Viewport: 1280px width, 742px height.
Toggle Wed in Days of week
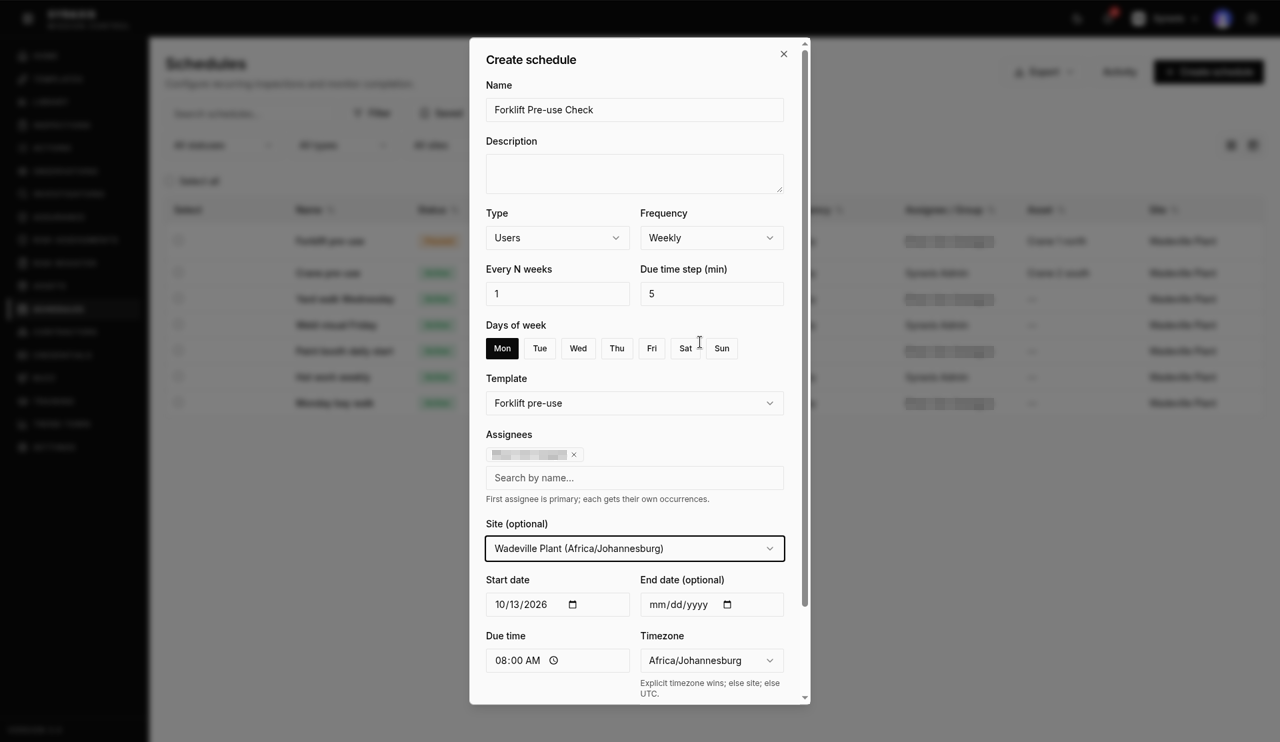[x=578, y=348]
